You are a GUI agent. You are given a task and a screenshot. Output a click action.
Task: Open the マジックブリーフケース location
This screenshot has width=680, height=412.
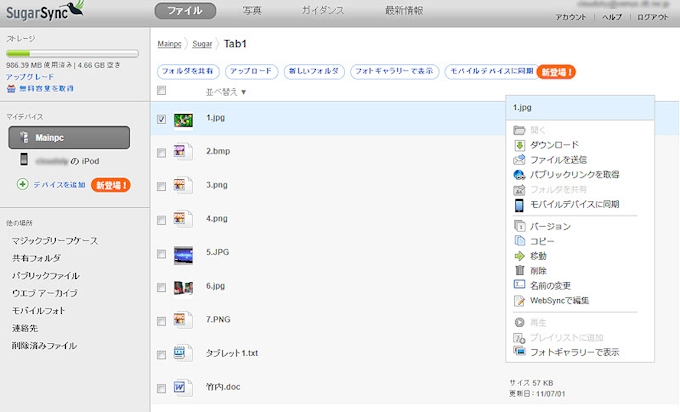55,241
